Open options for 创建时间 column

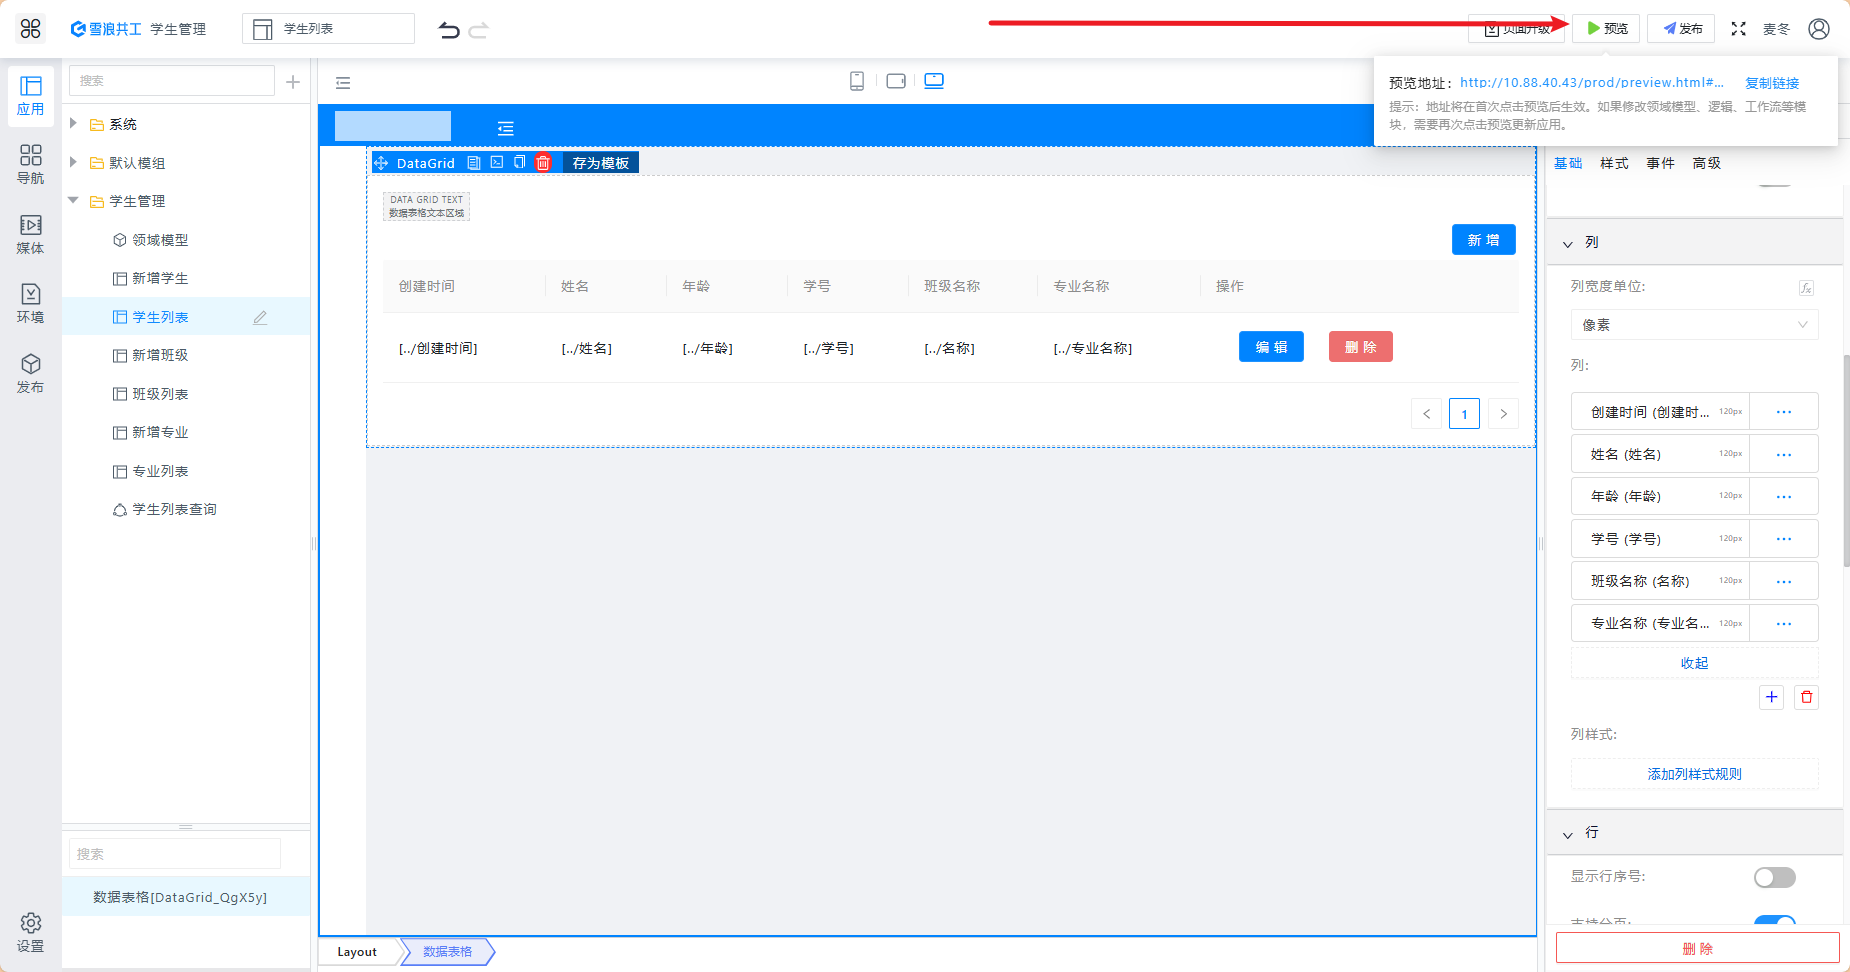[1783, 412]
